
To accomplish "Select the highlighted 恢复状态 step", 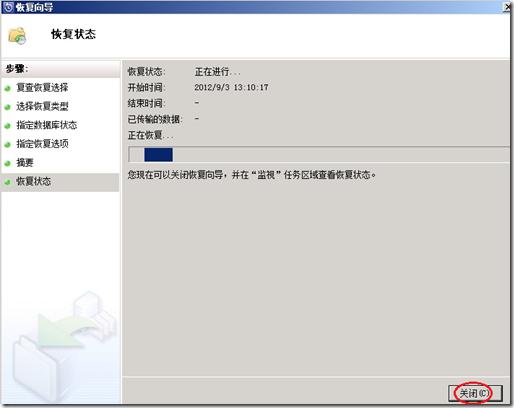I will coord(60,182).
